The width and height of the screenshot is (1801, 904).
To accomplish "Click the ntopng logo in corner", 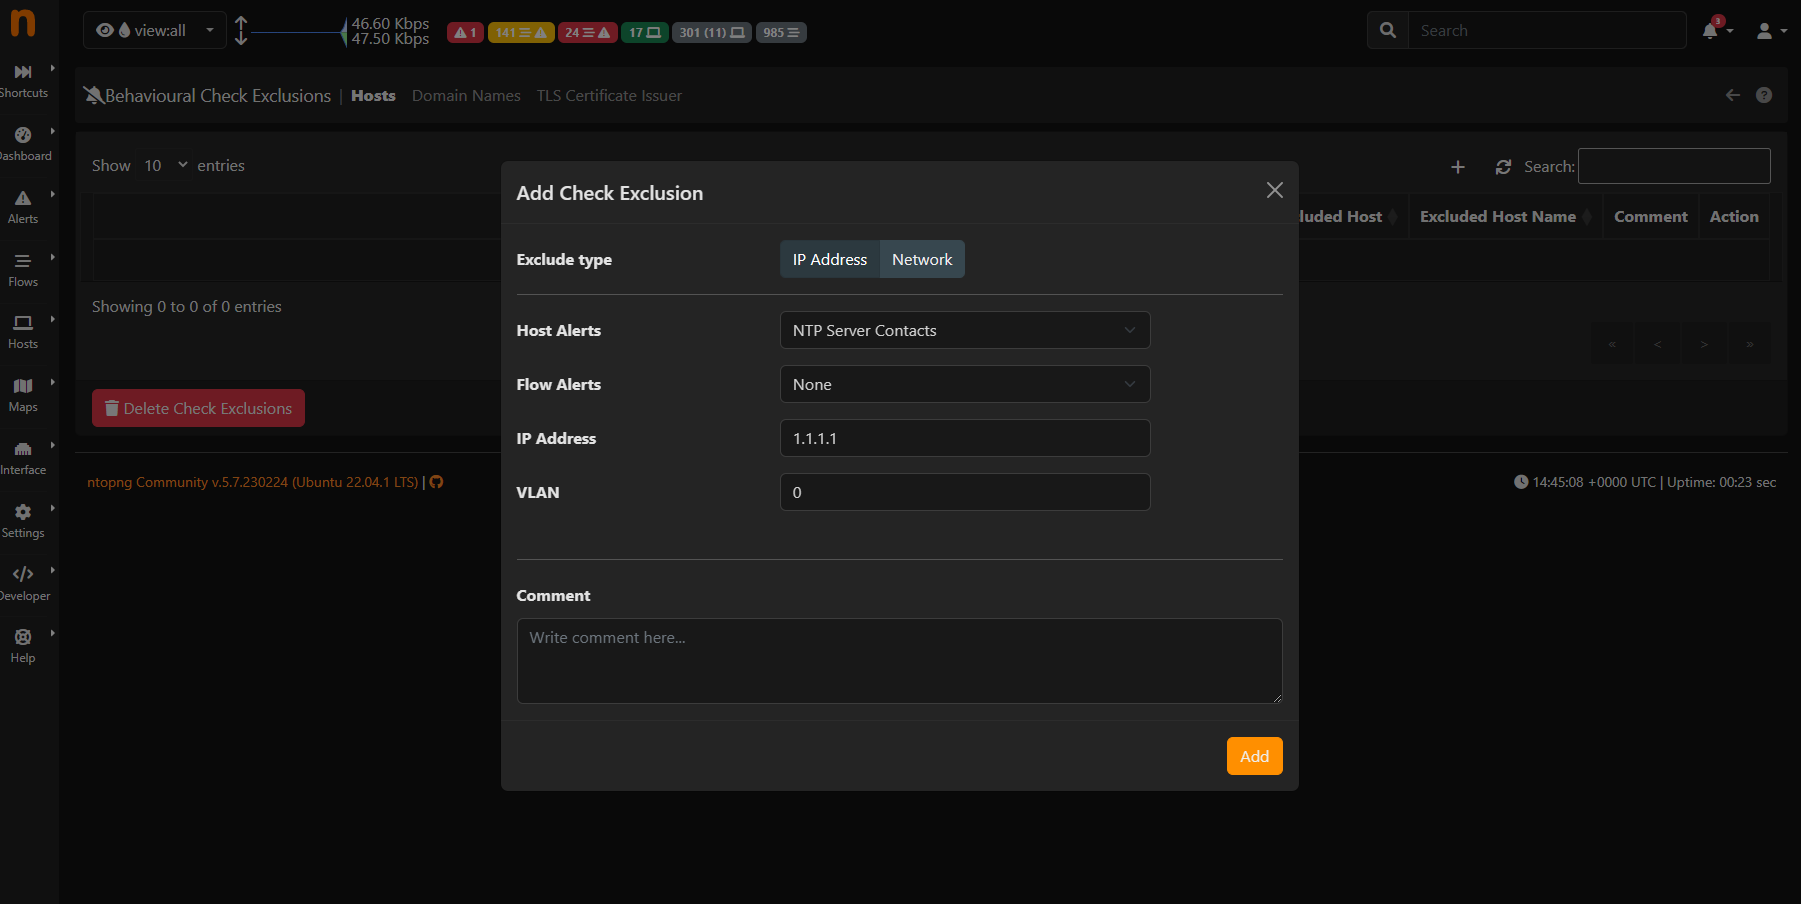I will (23, 24).
